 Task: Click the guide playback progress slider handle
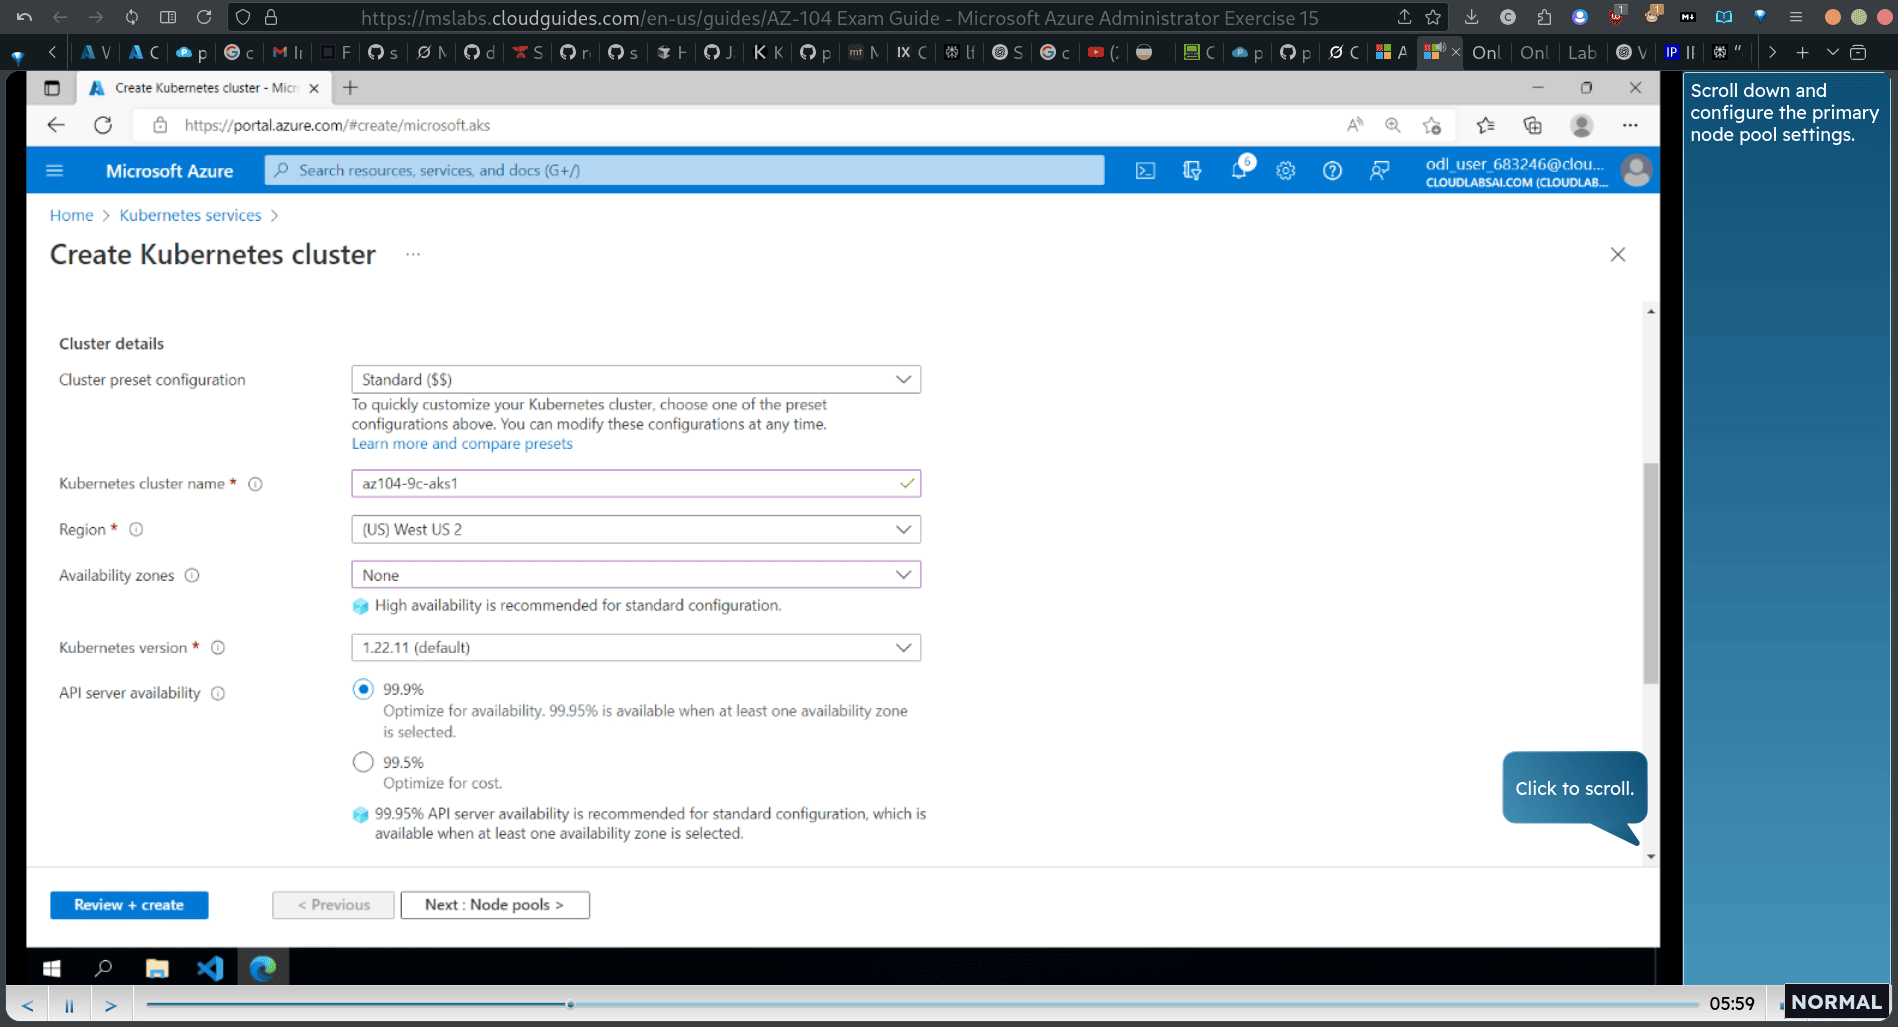coord(570,1004)
